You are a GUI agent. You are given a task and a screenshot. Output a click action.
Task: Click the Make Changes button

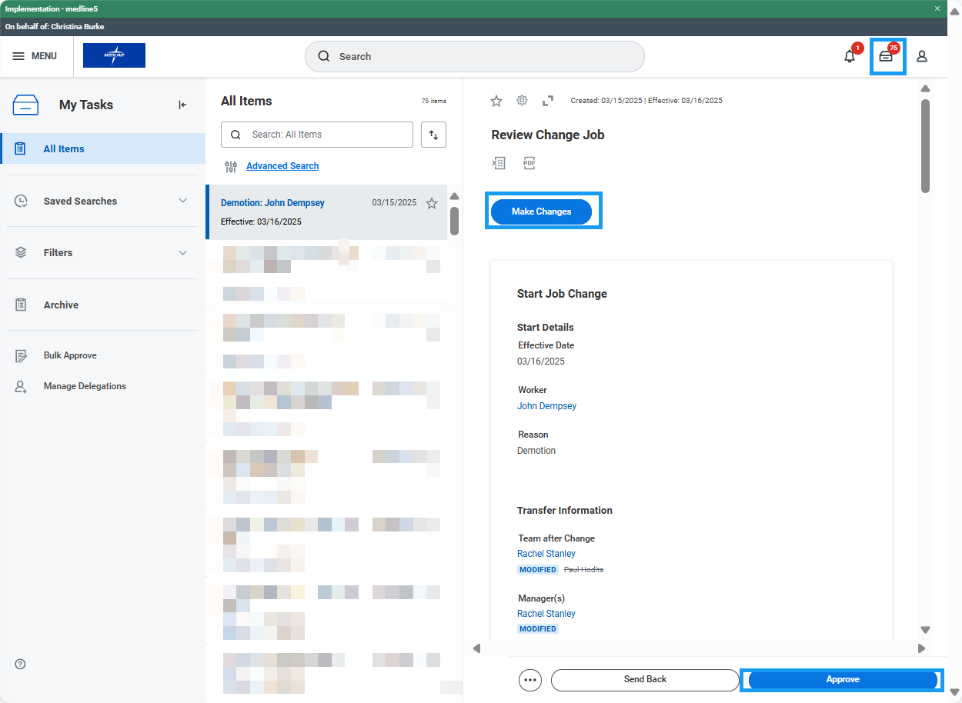541,211
